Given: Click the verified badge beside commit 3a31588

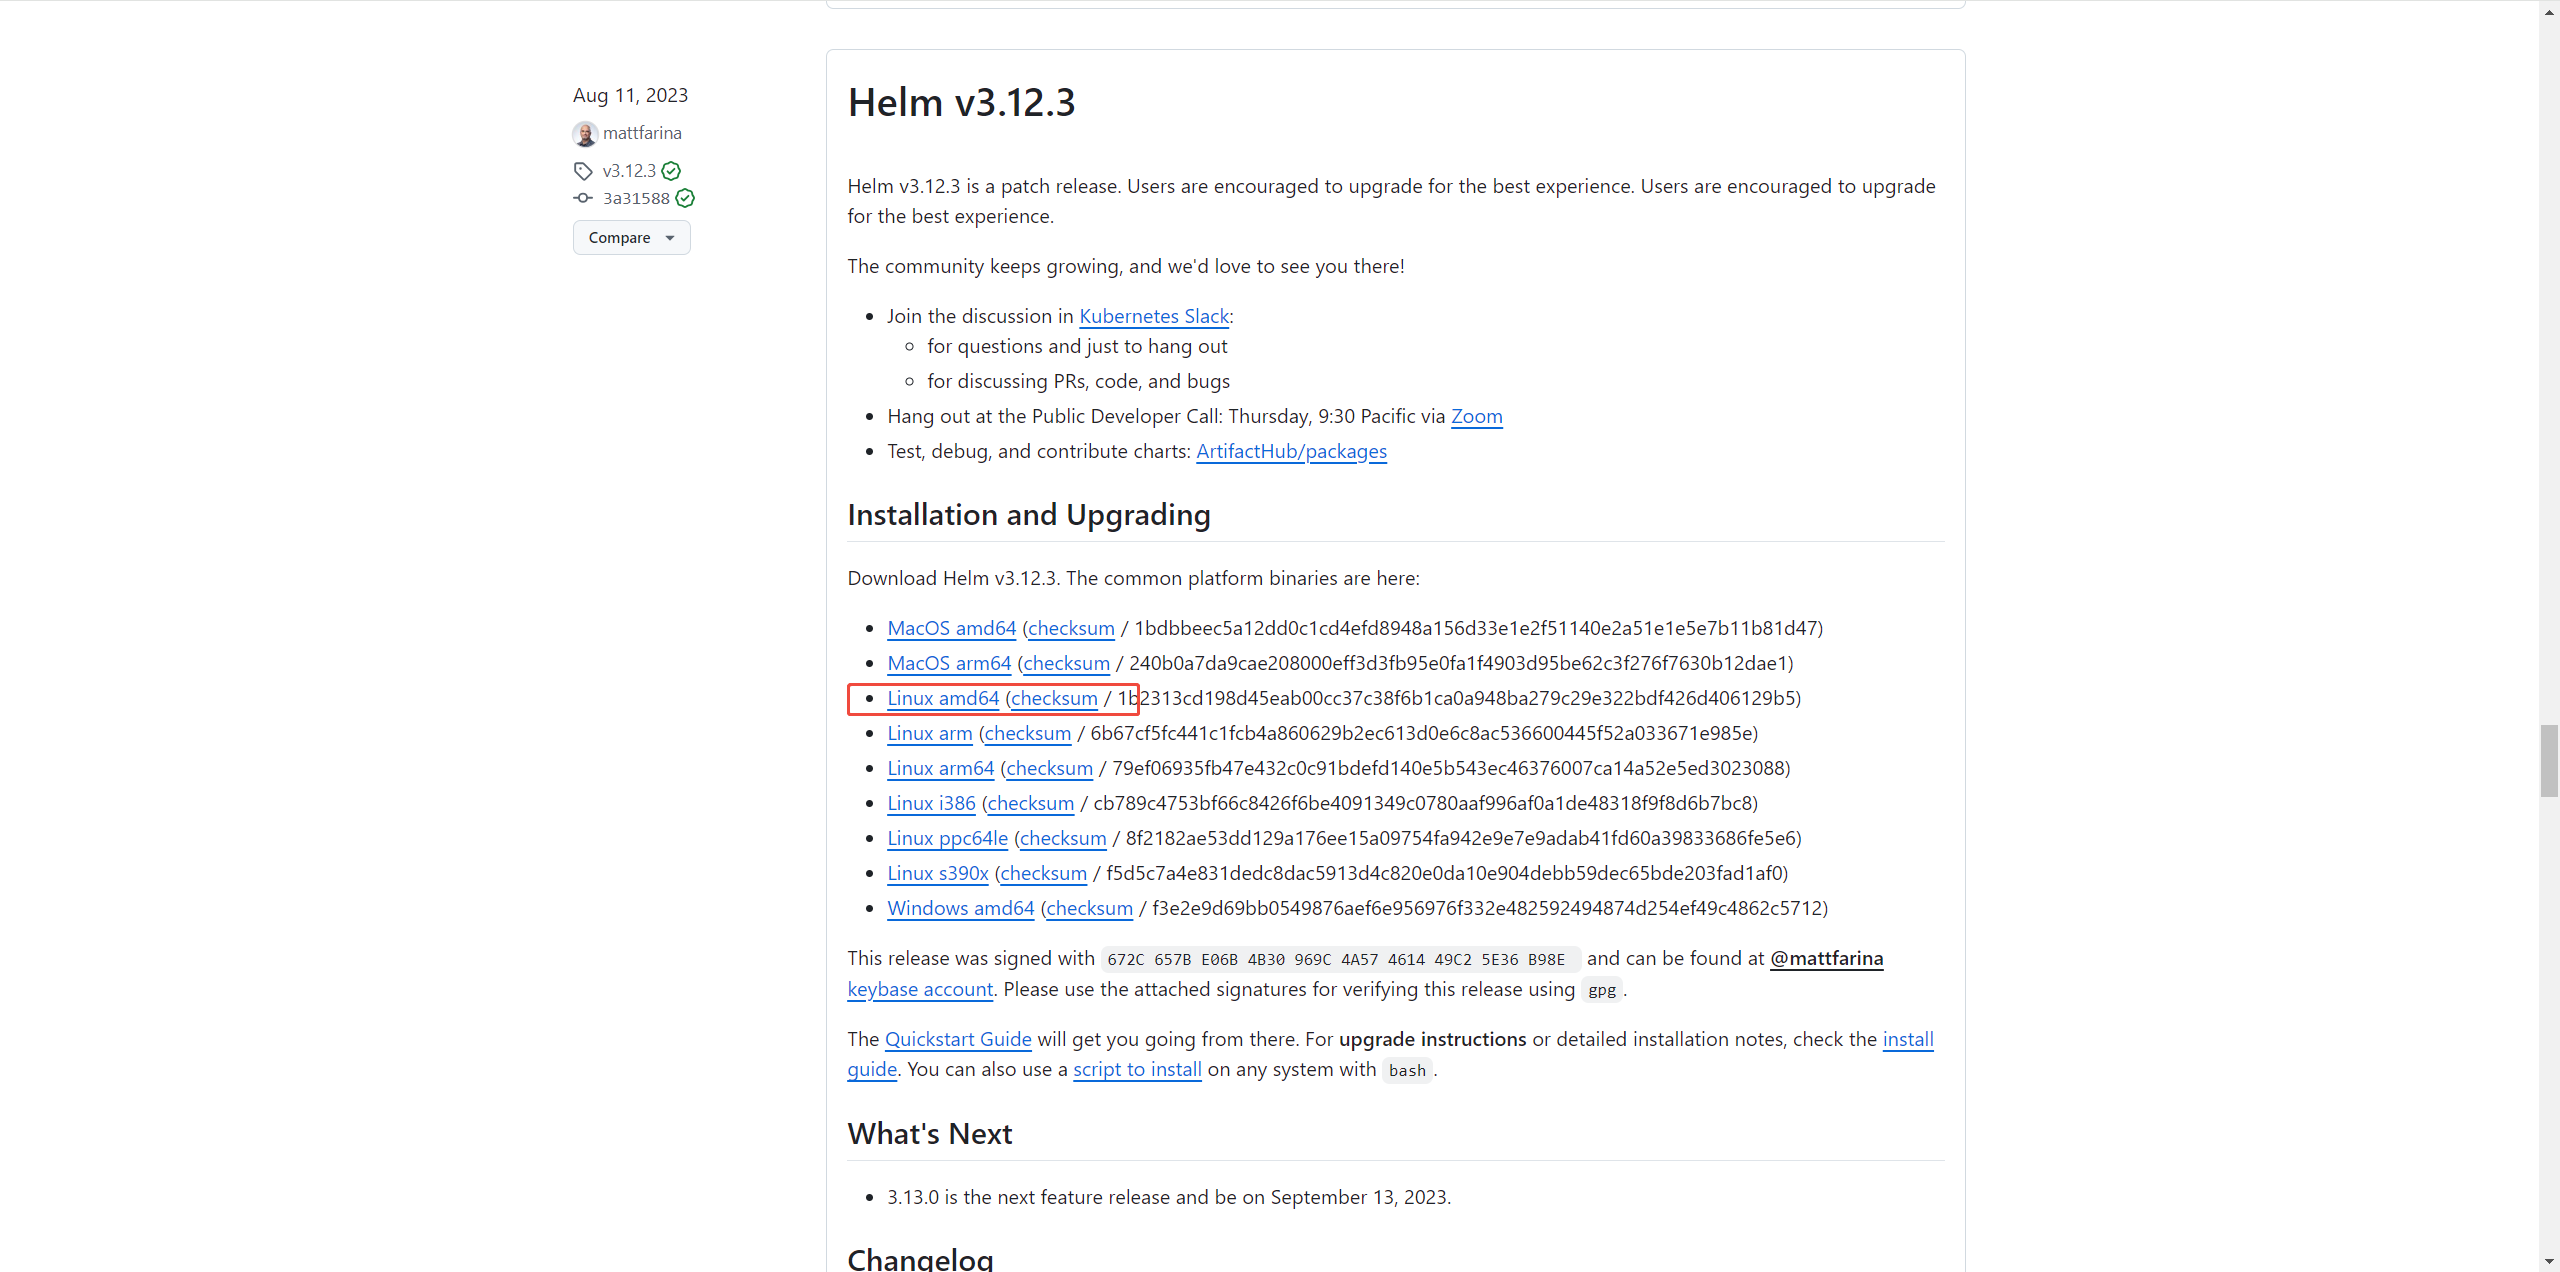Looking at the screenshot, I should click(x=685, y=198).
